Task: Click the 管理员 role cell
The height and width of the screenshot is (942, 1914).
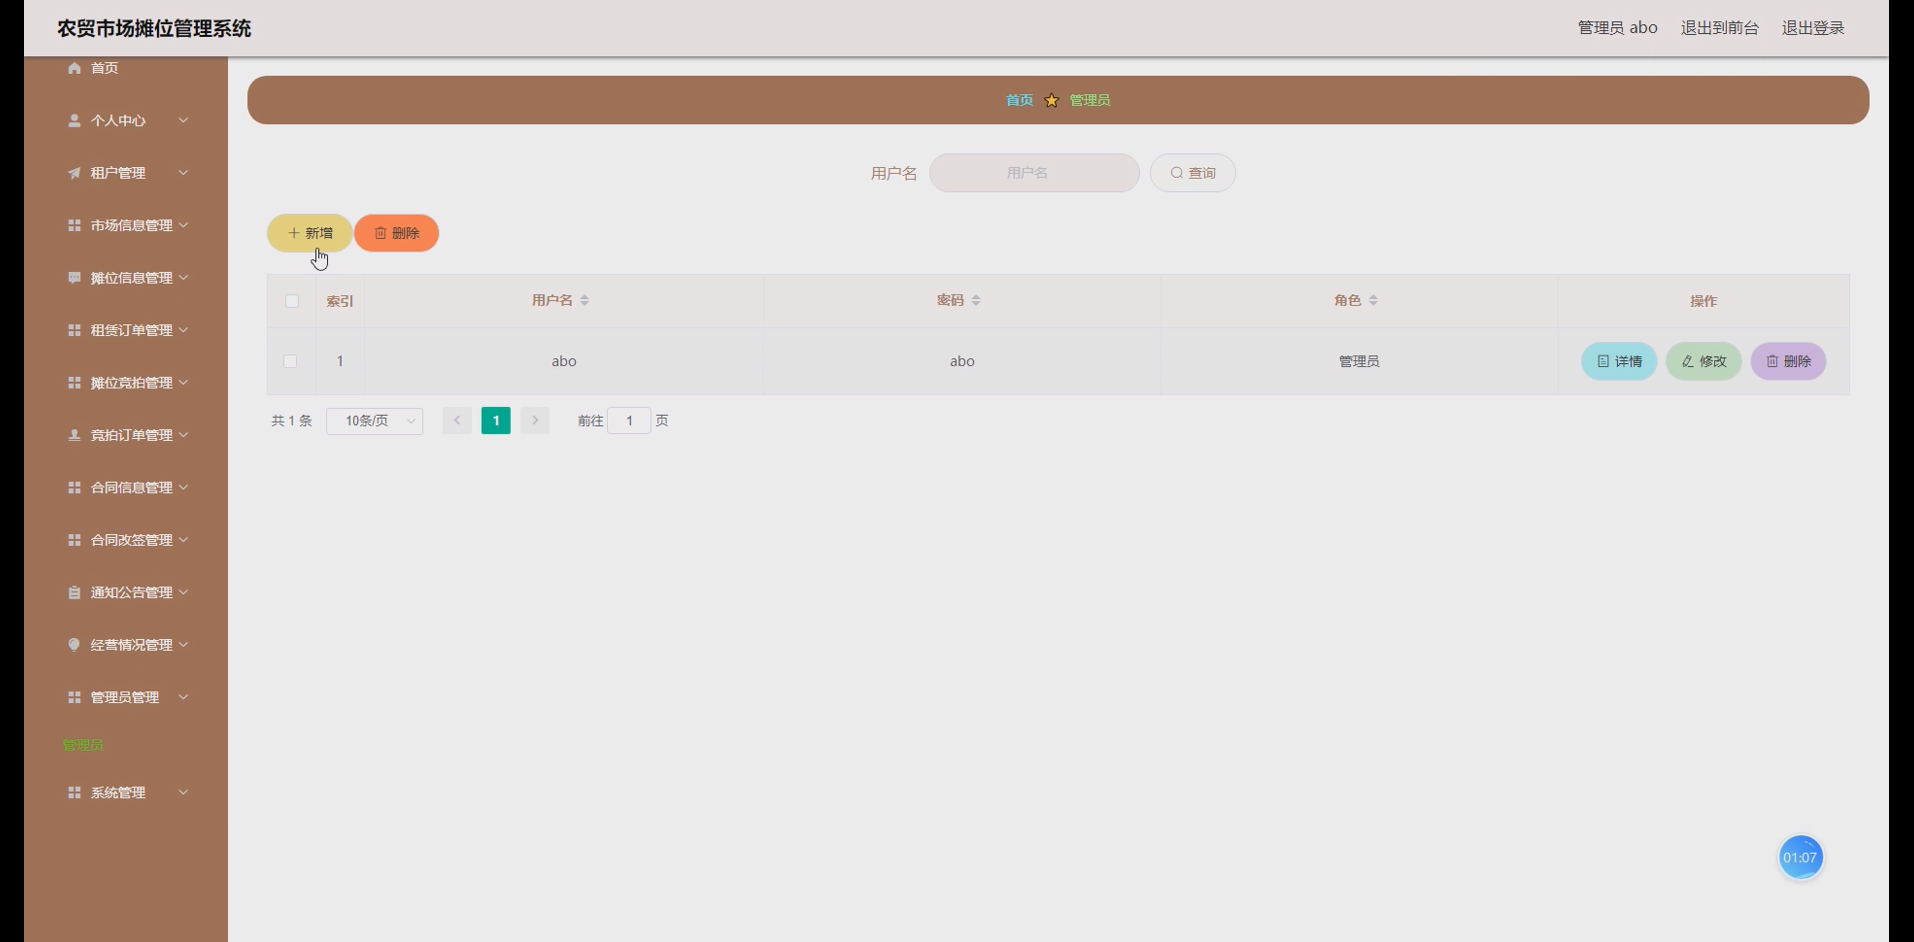Action: coord(1359,361)
